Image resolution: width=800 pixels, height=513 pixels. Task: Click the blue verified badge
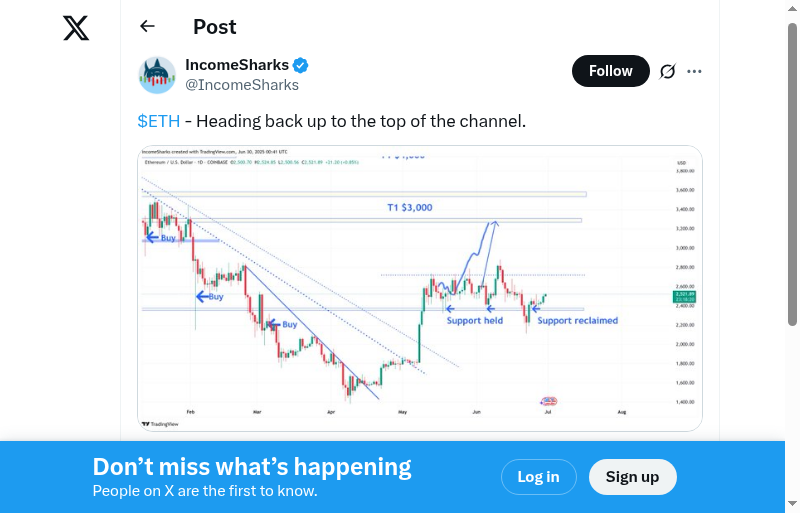click(x=301, y=66)
